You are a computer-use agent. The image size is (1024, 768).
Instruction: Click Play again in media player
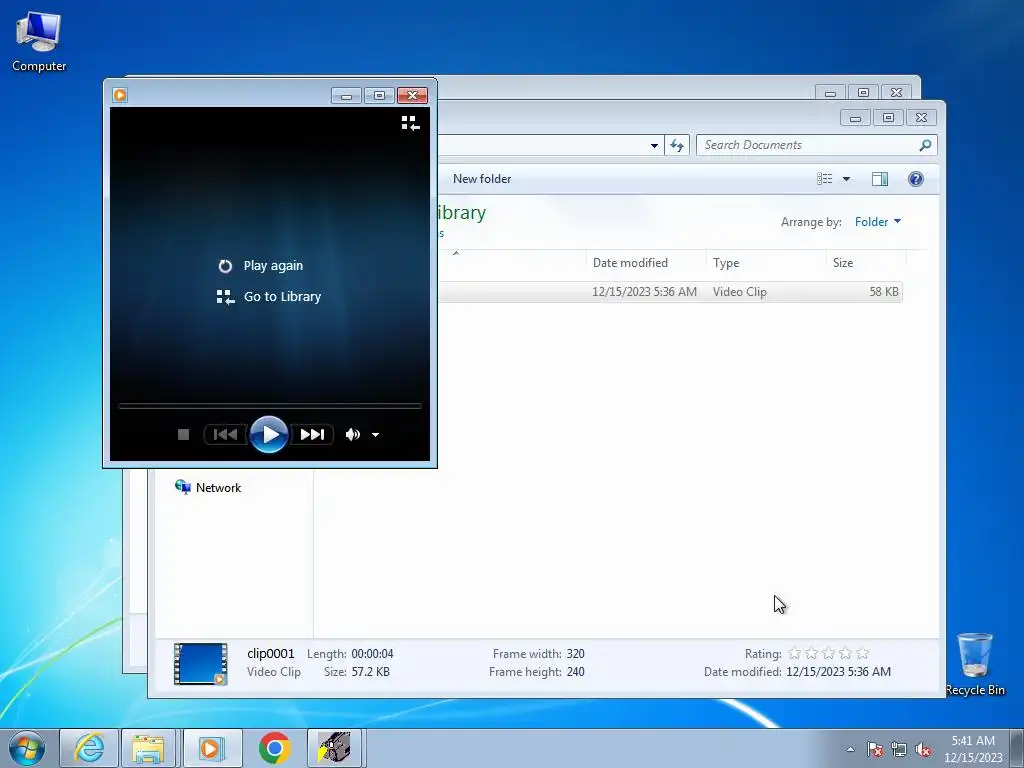(x=261, y=266)
